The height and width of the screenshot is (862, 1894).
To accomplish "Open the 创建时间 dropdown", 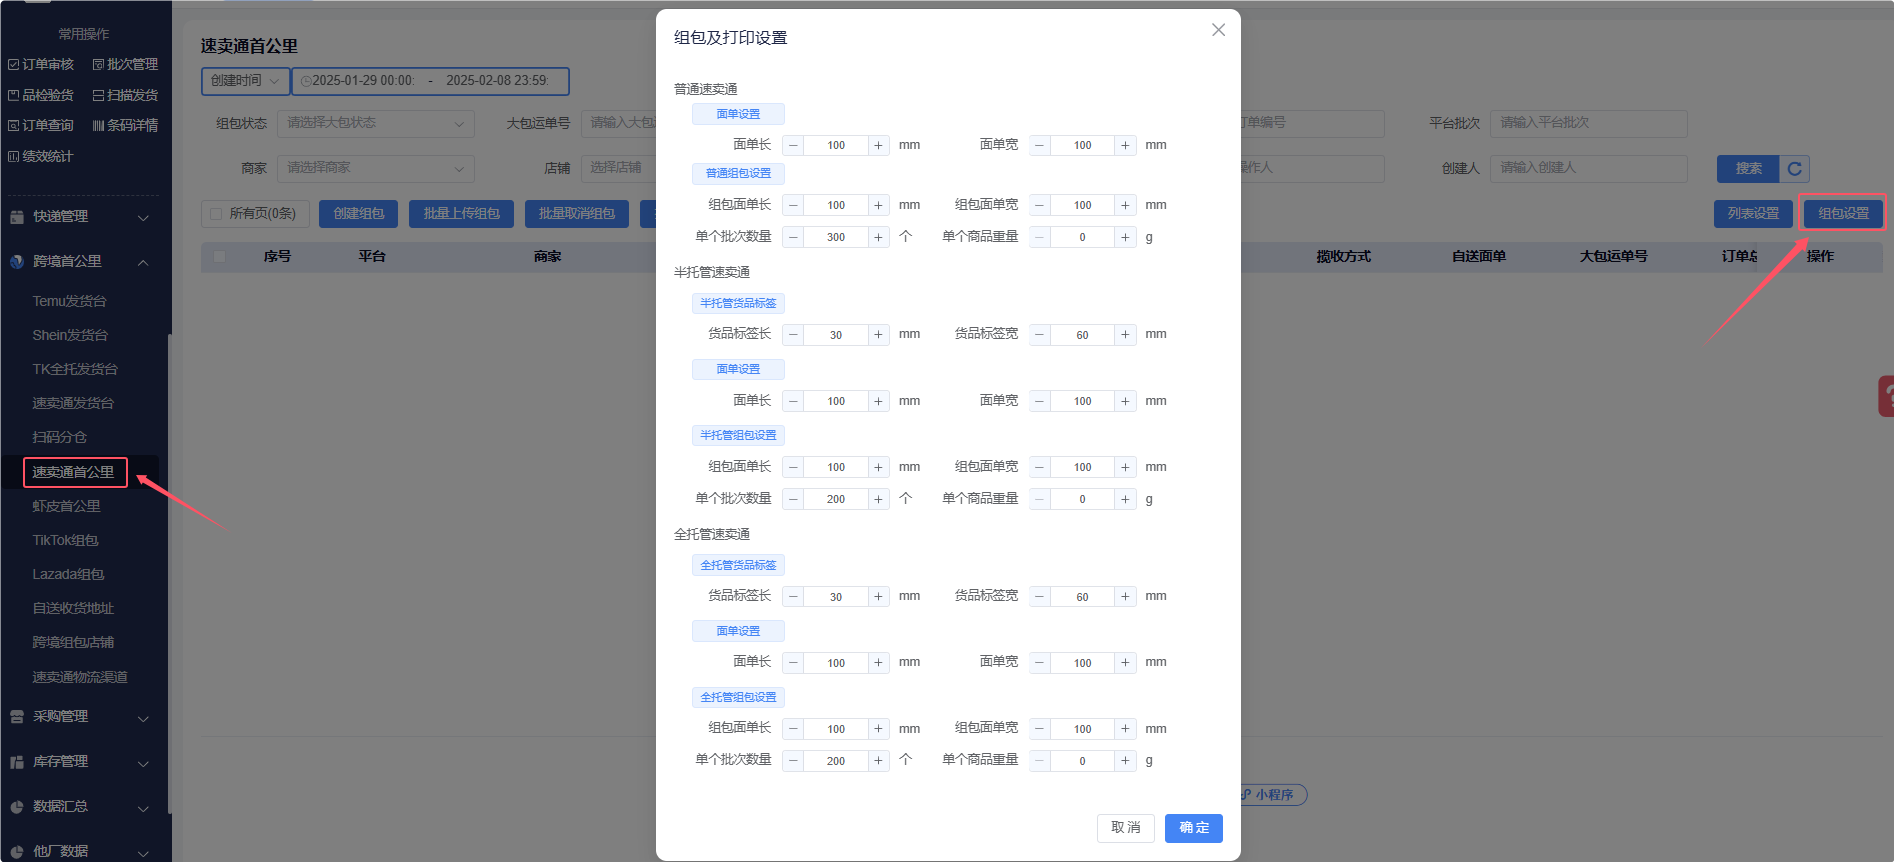I will [246, 81].
